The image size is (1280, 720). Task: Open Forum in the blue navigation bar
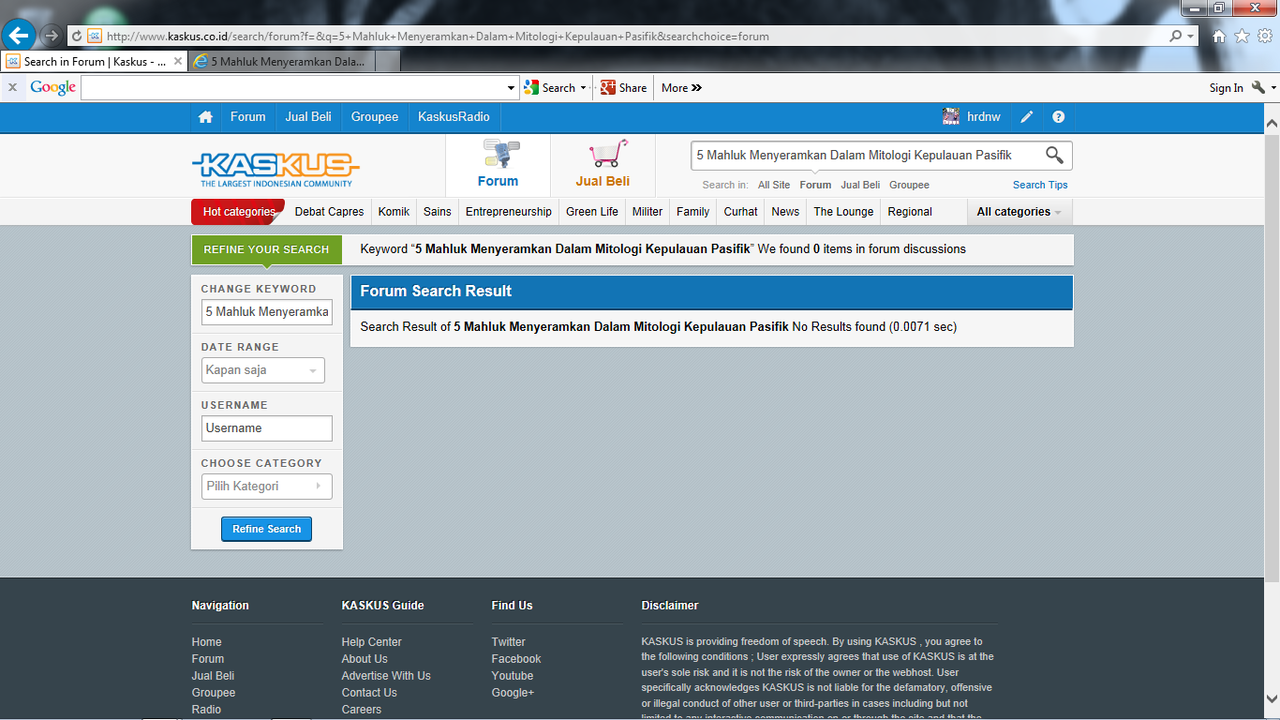[x=248, y=117]
